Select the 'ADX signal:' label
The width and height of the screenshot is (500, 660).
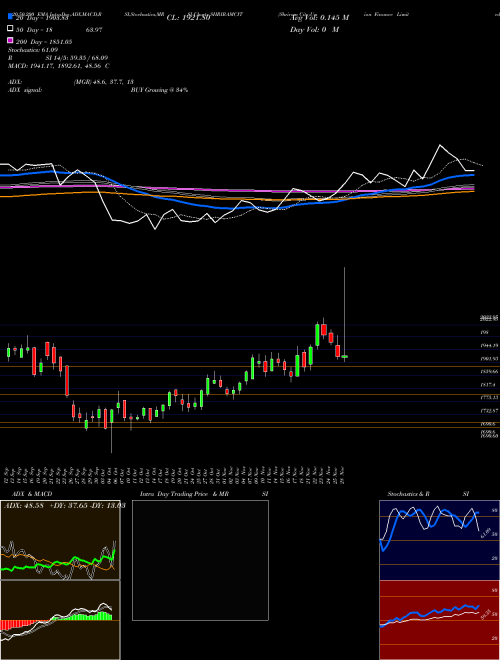tap(25, 90)
